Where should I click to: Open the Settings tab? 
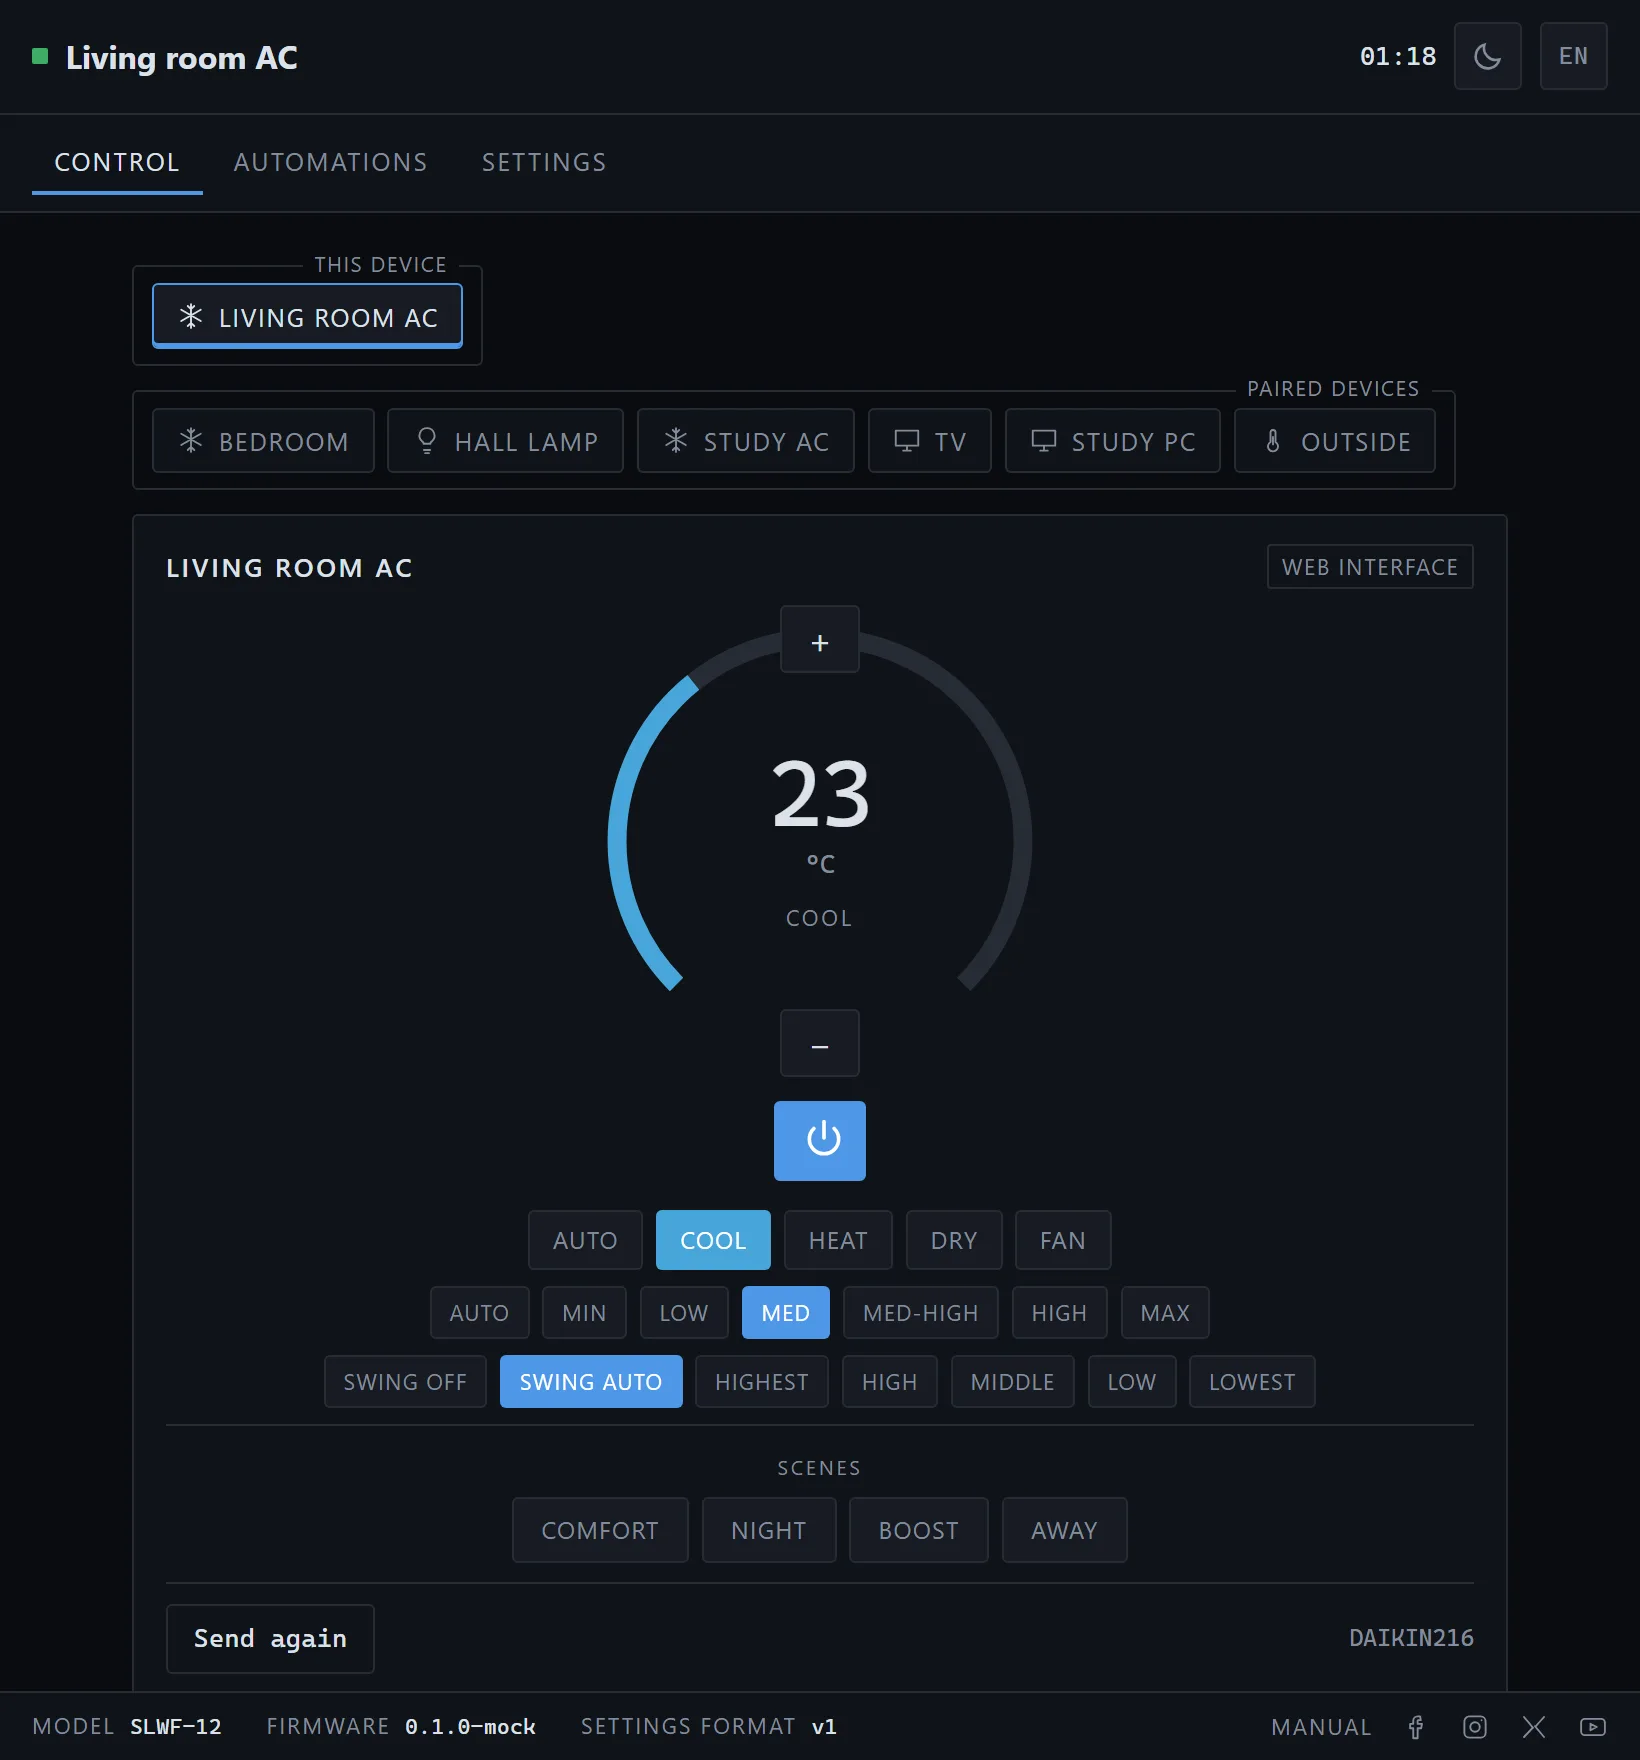pos(544,162)
